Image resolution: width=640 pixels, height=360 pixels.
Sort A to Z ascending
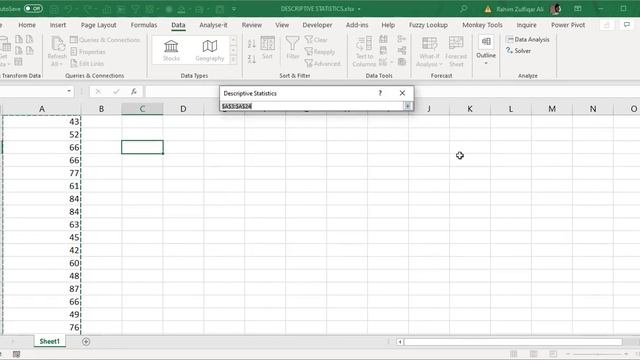pos(251,43)
